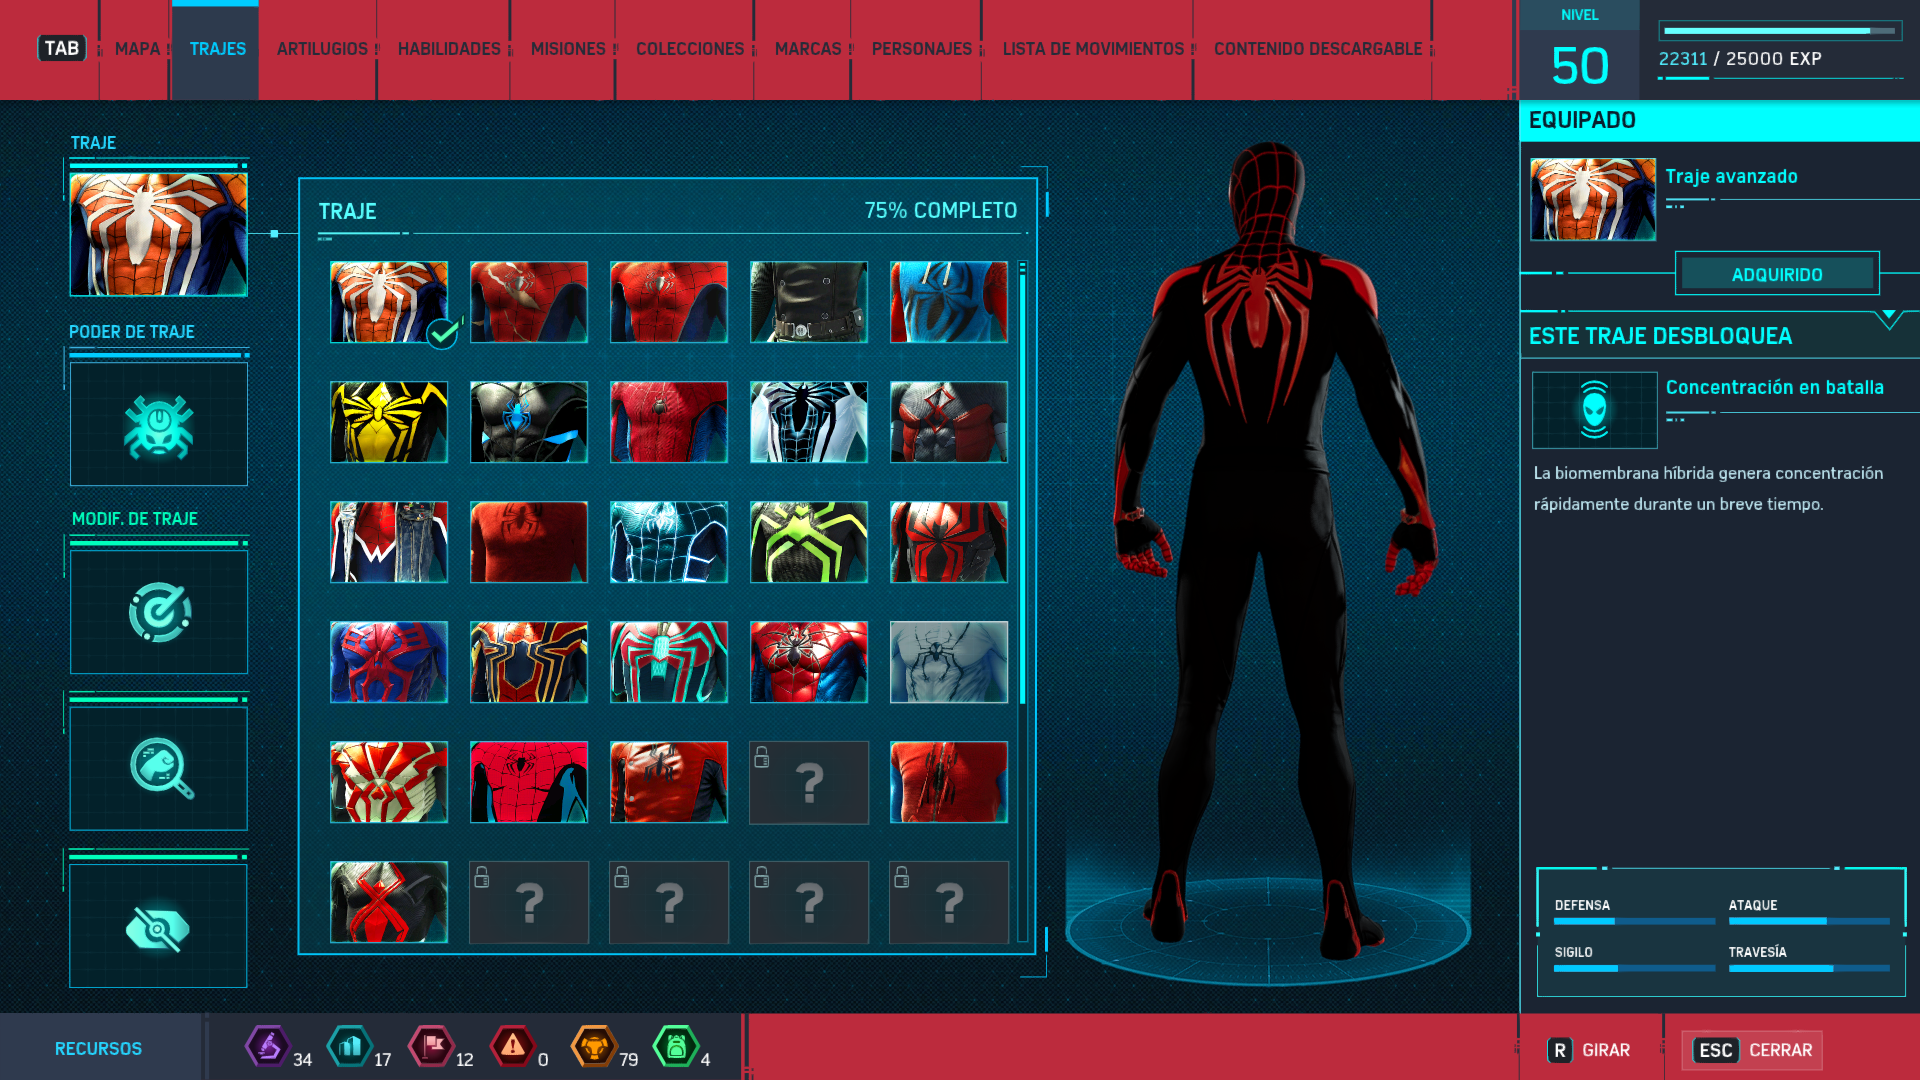The width and height of the screenshot is (1920, 1080).
Task: Open CONTENIDO DESCARGABLE tab
Action: 1318,49
